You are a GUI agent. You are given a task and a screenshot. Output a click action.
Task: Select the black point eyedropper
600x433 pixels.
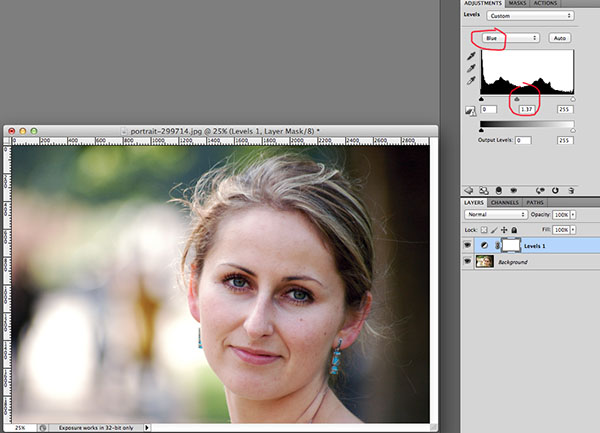pos(471,56)
